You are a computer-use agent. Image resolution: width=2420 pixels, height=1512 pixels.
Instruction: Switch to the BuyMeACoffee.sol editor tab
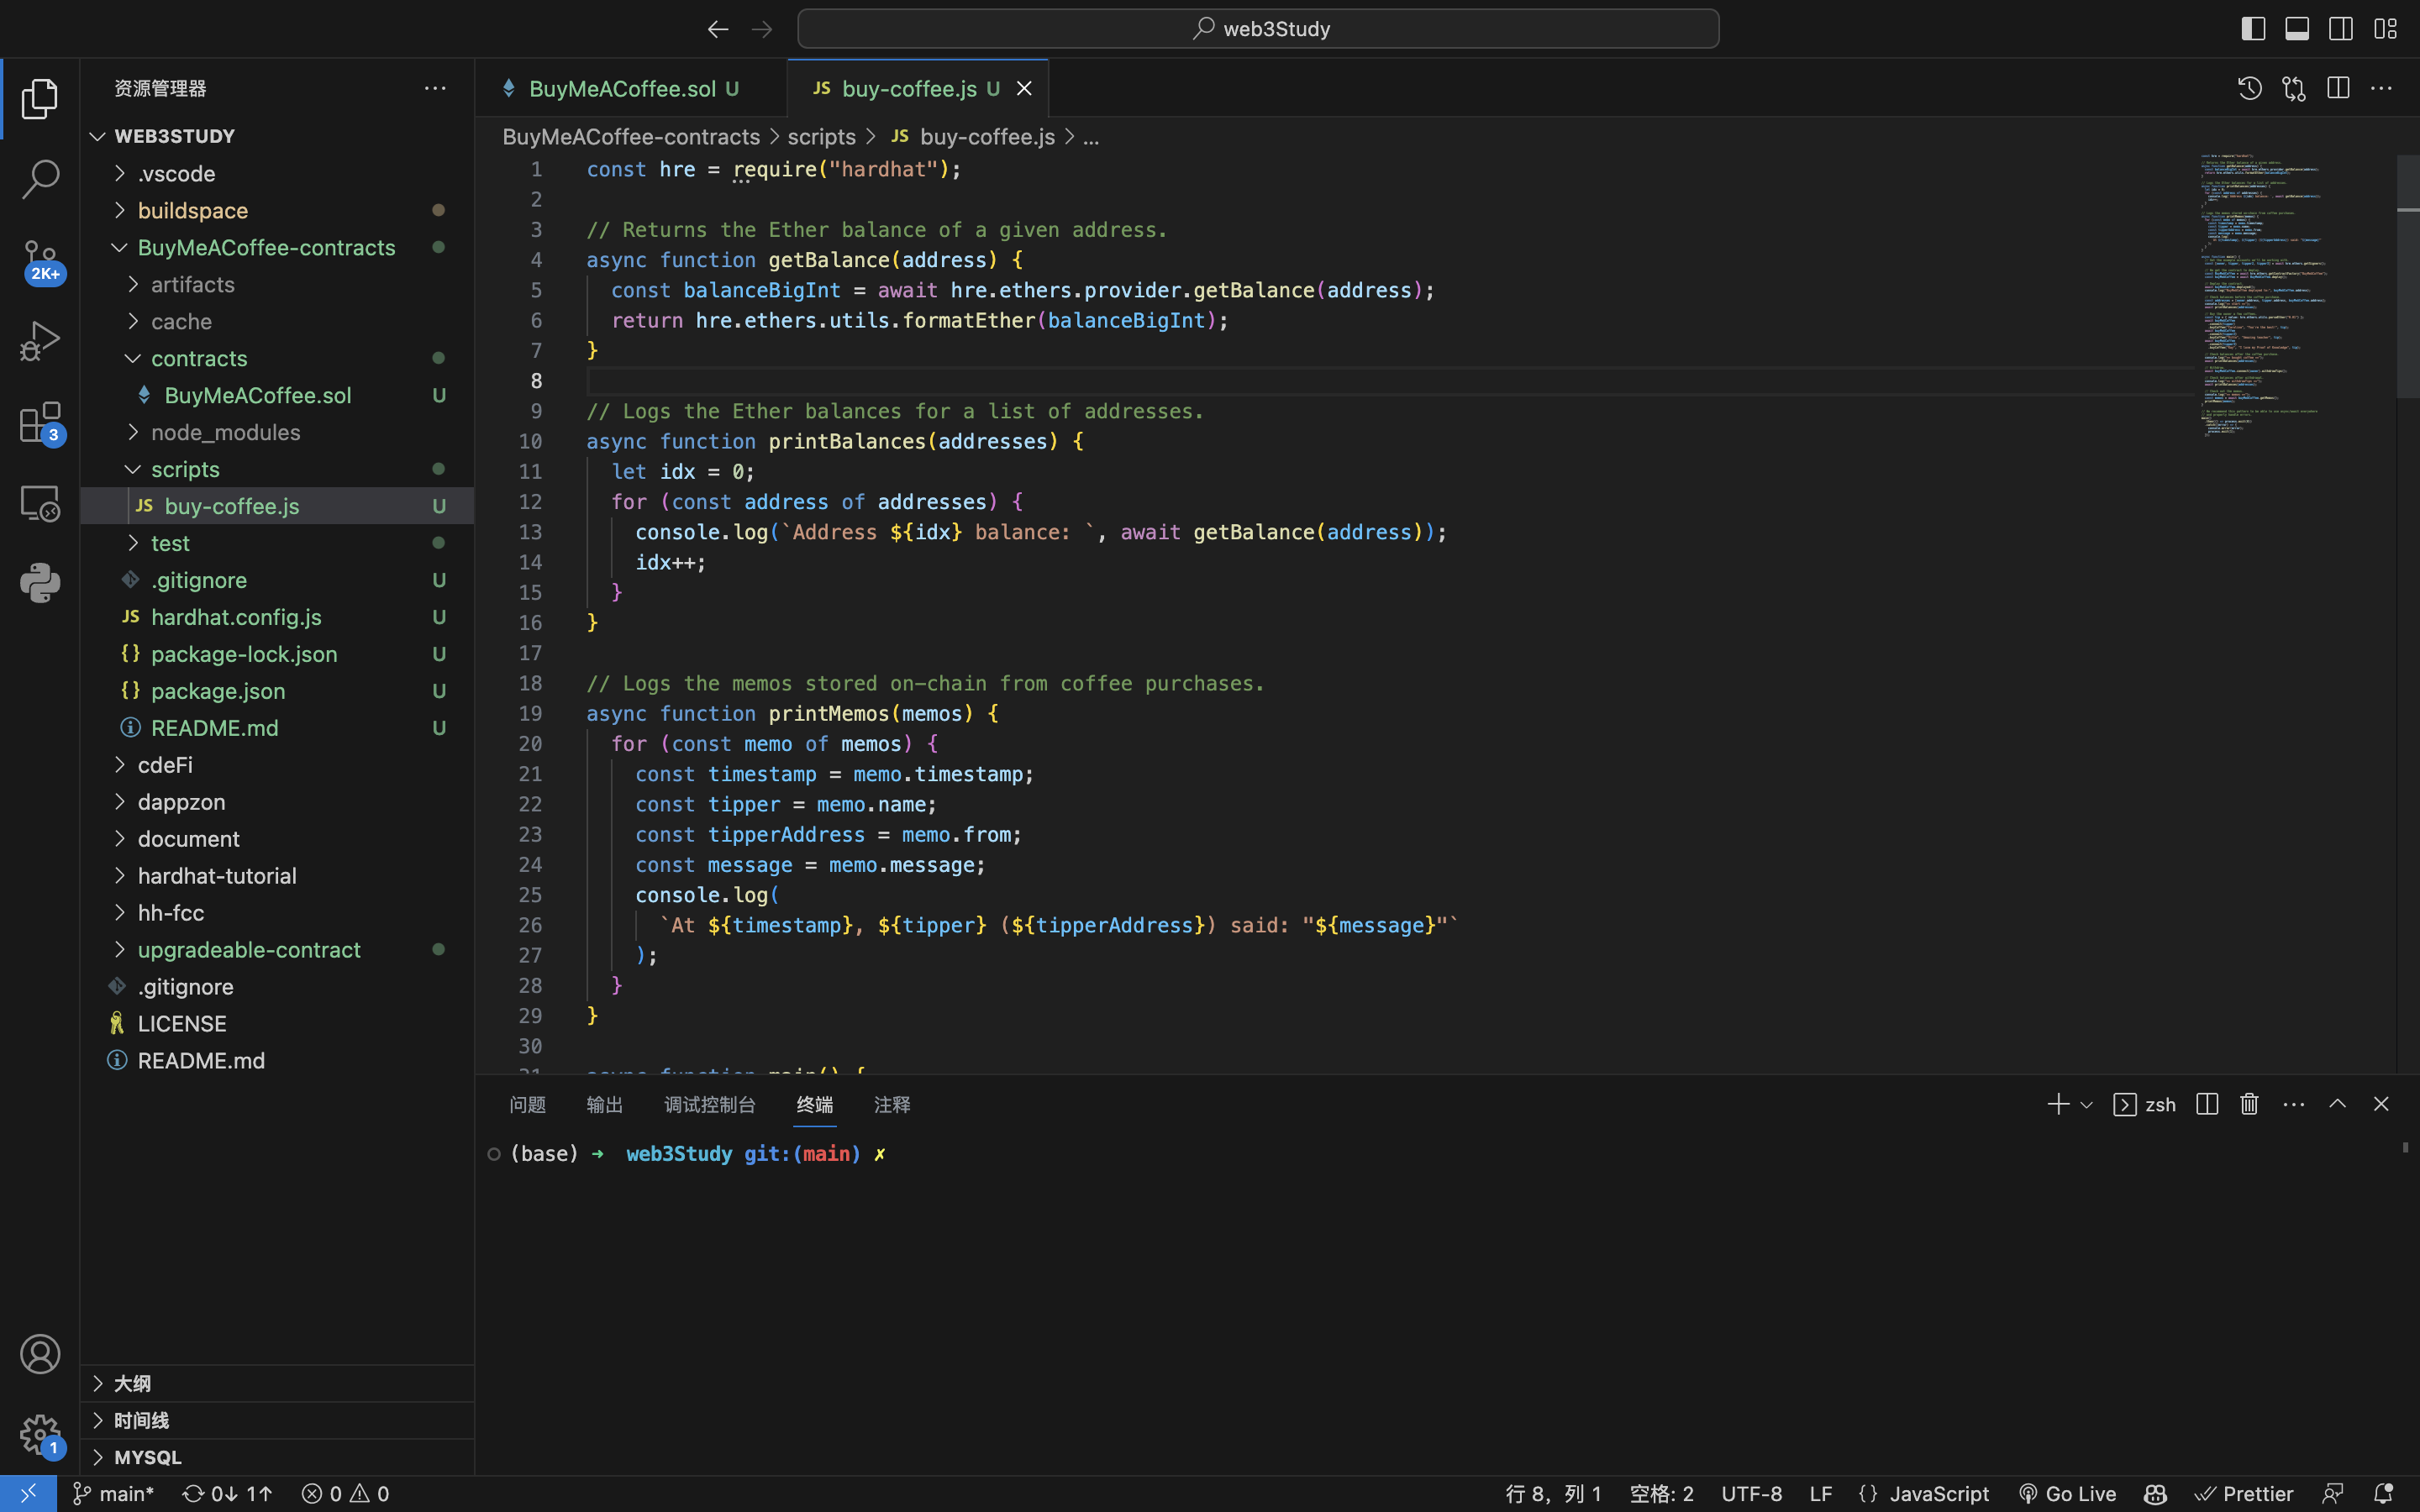tap(631, 89)
